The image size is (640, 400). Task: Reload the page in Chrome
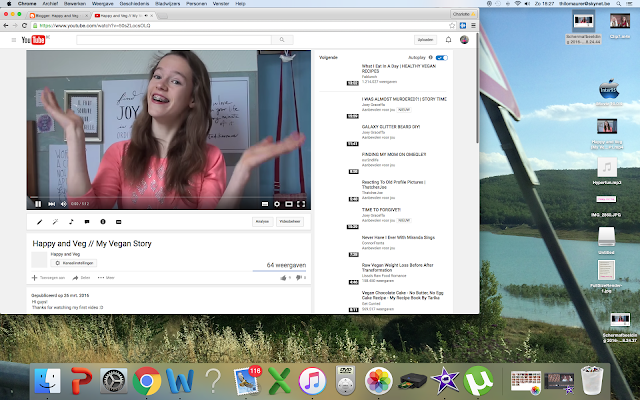click(24, 25)
